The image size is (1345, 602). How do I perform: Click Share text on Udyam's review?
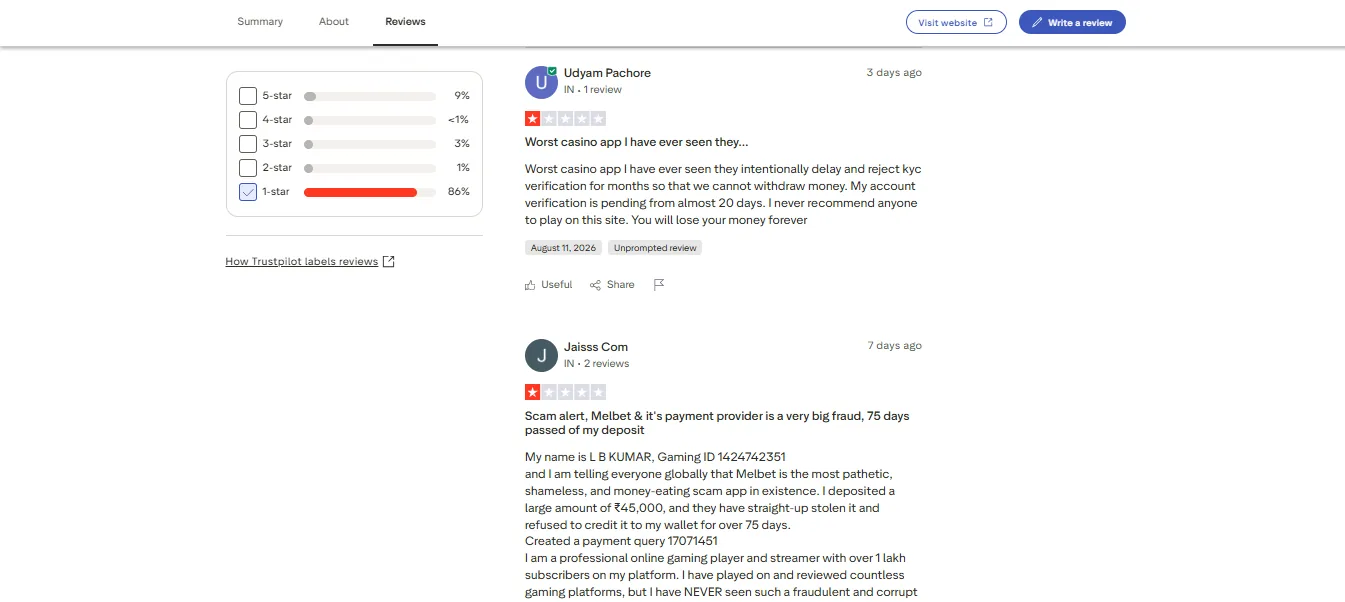[621, 285]
